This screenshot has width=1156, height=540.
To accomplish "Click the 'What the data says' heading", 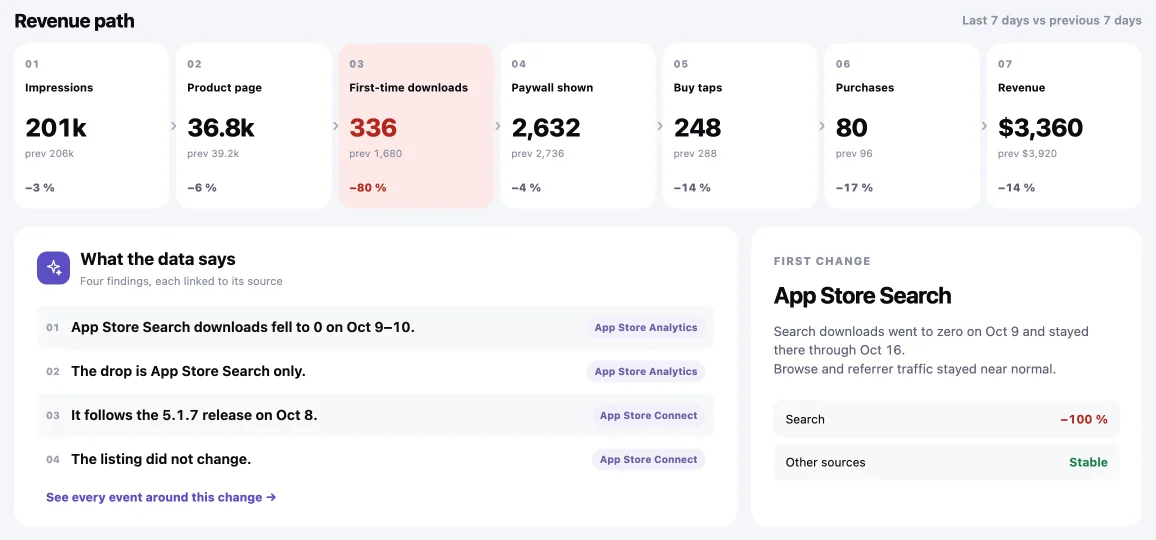I will click(x=158, y=259).
